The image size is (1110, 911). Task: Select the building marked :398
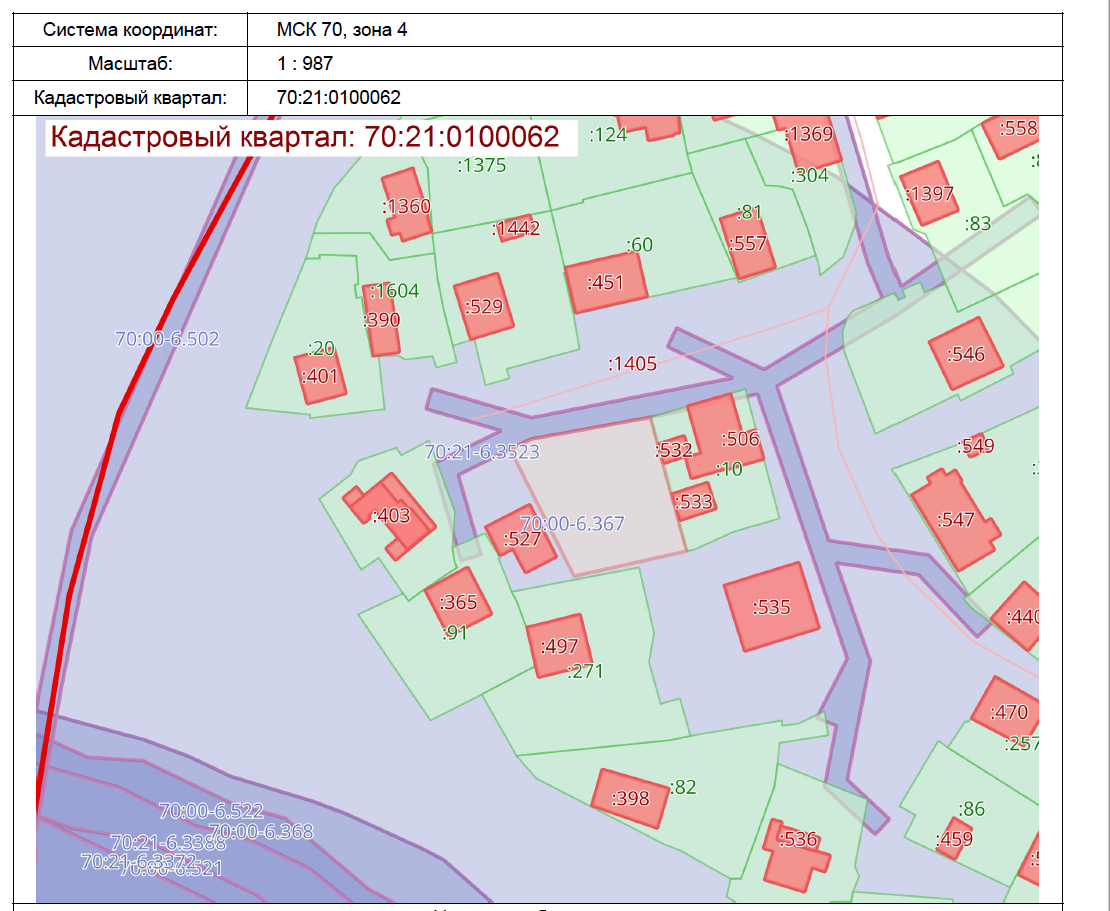click(630, 797)
